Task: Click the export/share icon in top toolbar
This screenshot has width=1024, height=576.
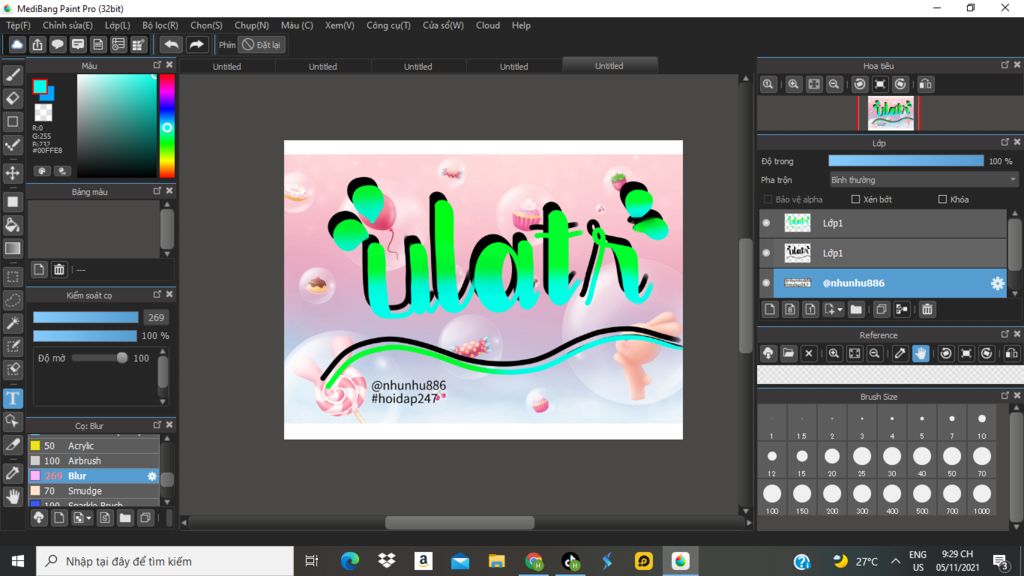Action: click(37, 44)
